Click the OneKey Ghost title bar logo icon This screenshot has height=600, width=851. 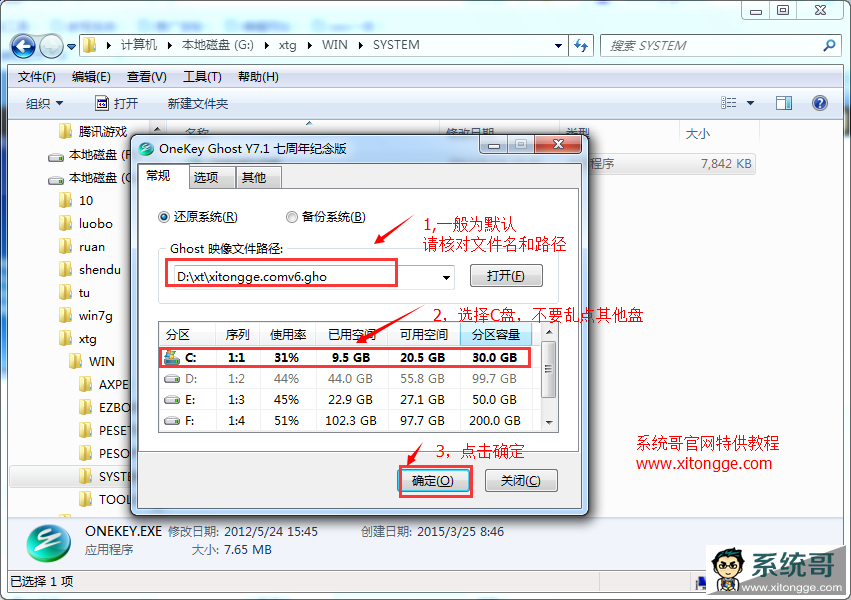(145, 149)
